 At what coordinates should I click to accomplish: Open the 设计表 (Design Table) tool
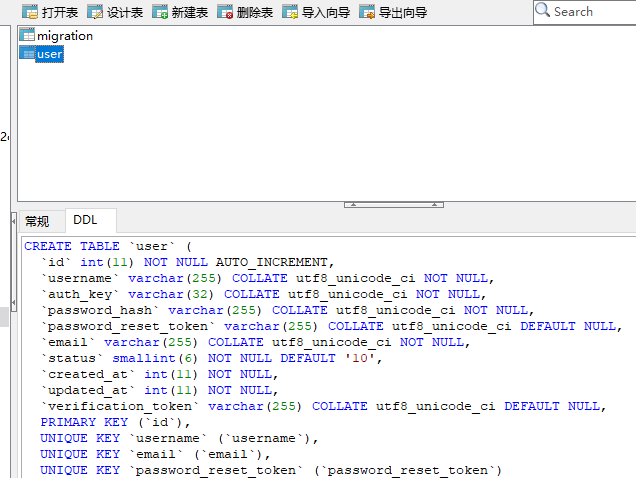click(114, 13)
